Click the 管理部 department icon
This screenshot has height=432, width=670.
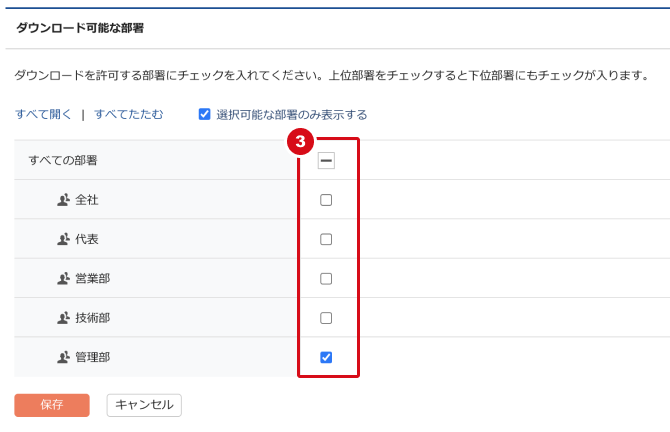click(63, 357)
